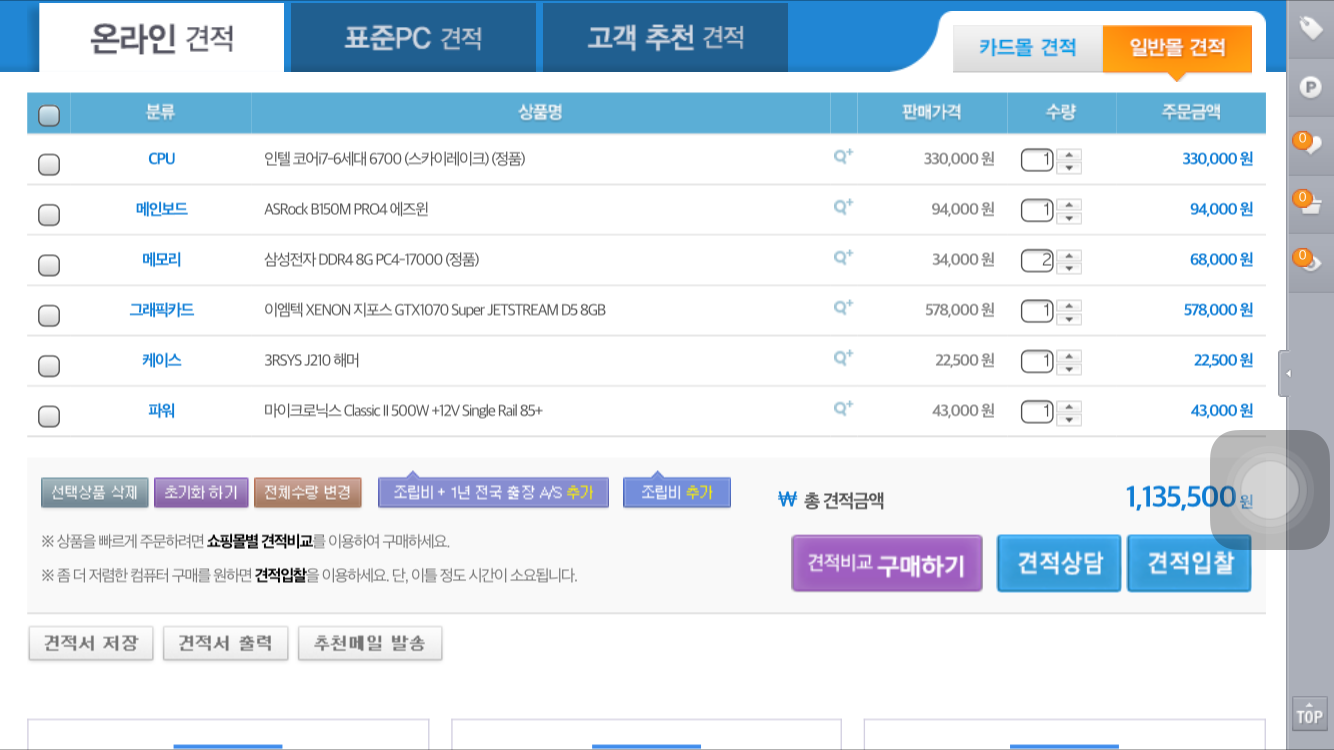This screenshot has width=1334, height=750.
Task: Toggle the select-all checkbox in the table header
Action: coord(49,115)
